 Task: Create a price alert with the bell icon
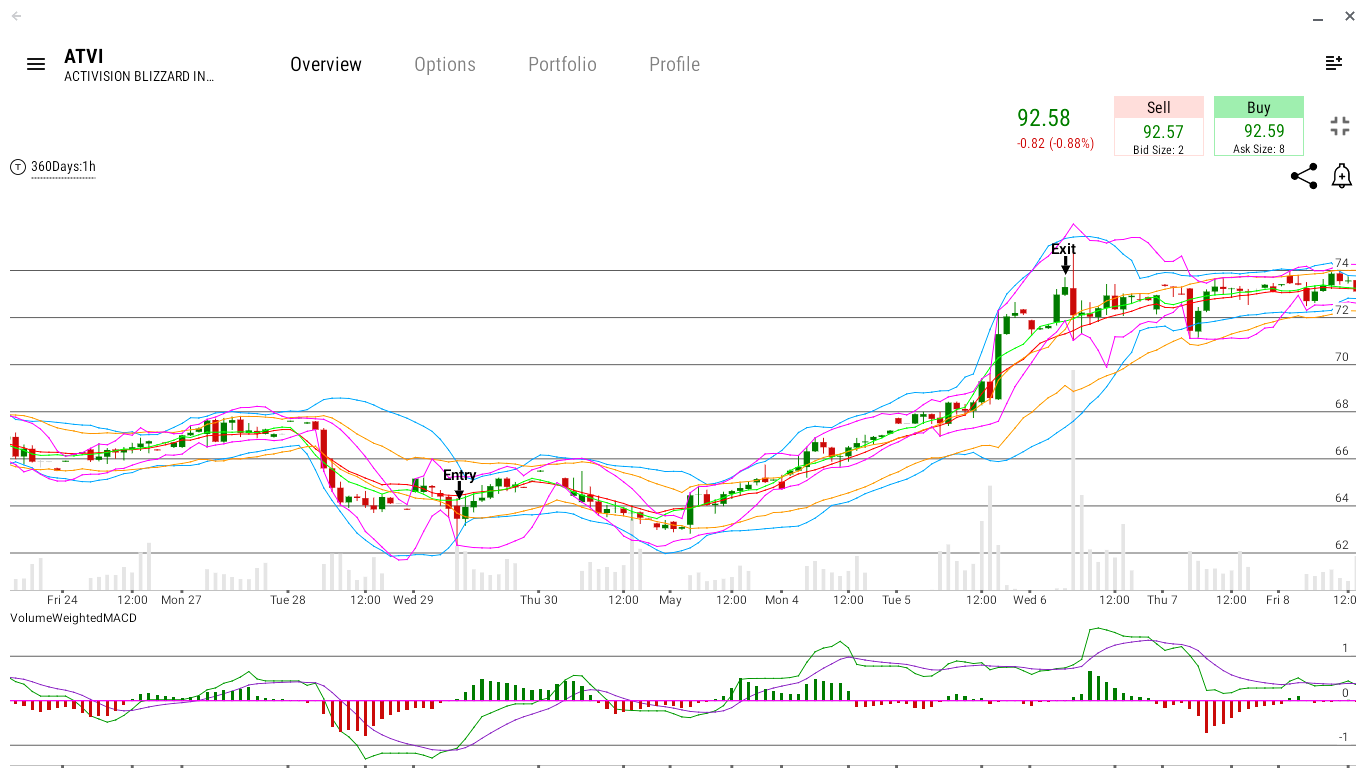(x=1342, y=177)
